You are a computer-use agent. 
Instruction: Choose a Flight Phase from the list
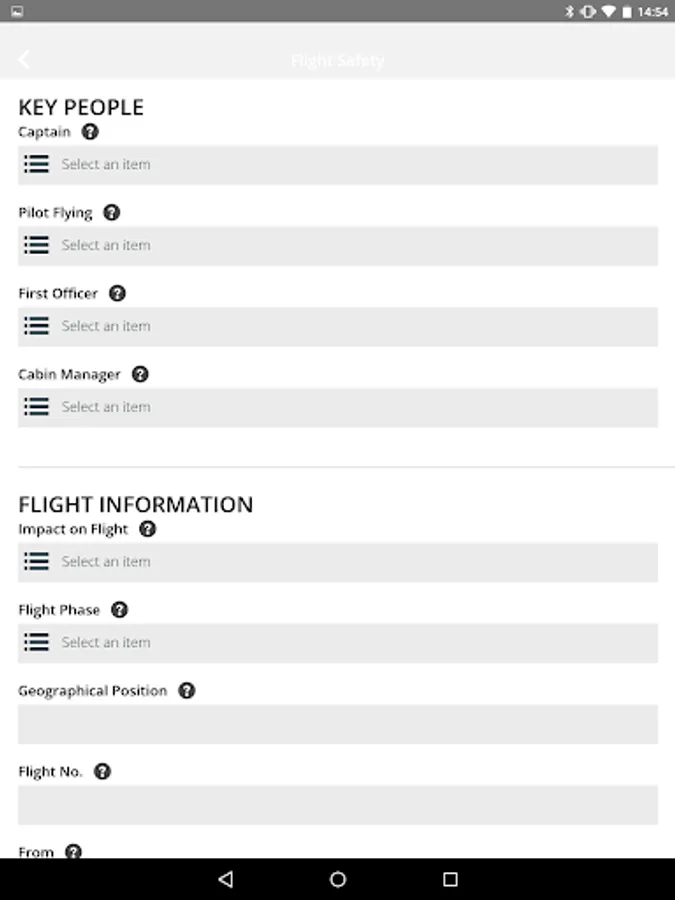(x=338, y=643)
